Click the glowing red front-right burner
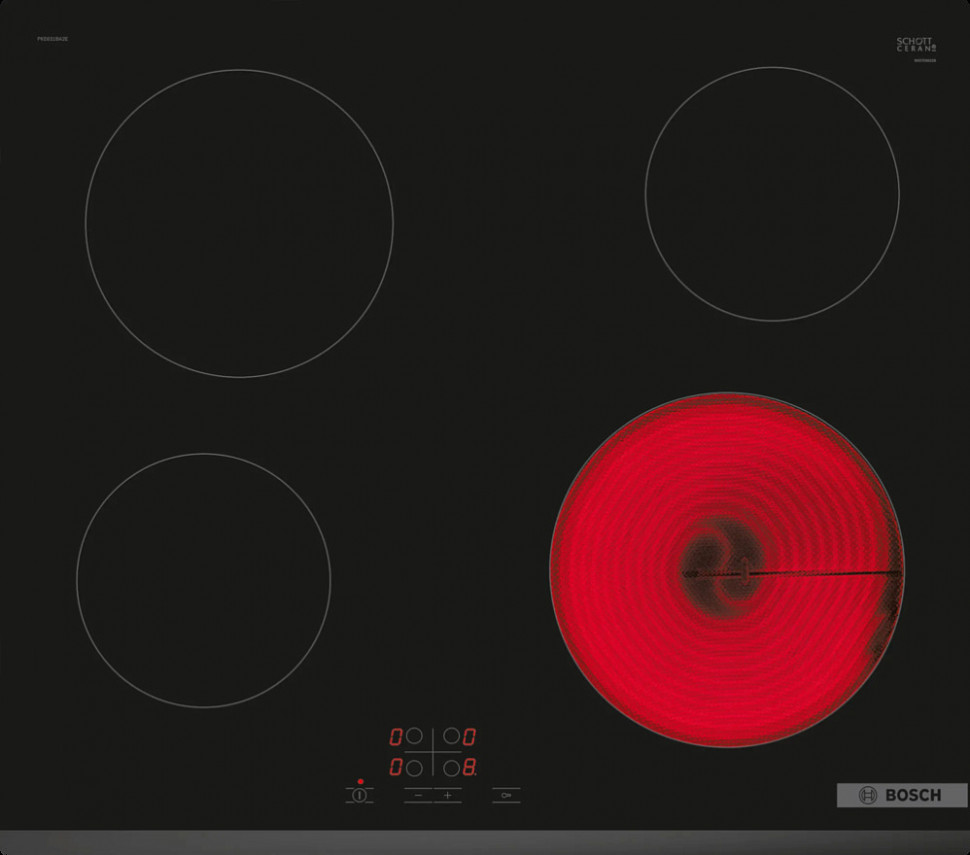 727,570
